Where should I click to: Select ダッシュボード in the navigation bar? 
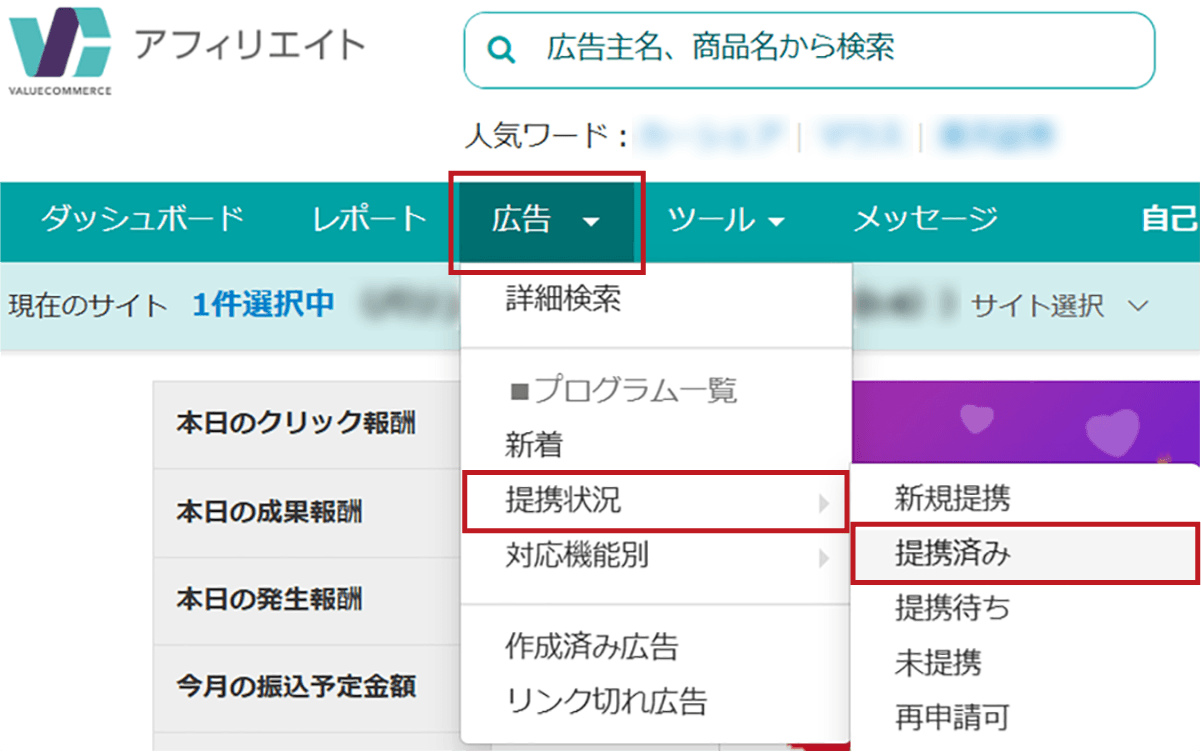[x=142, y=218]
